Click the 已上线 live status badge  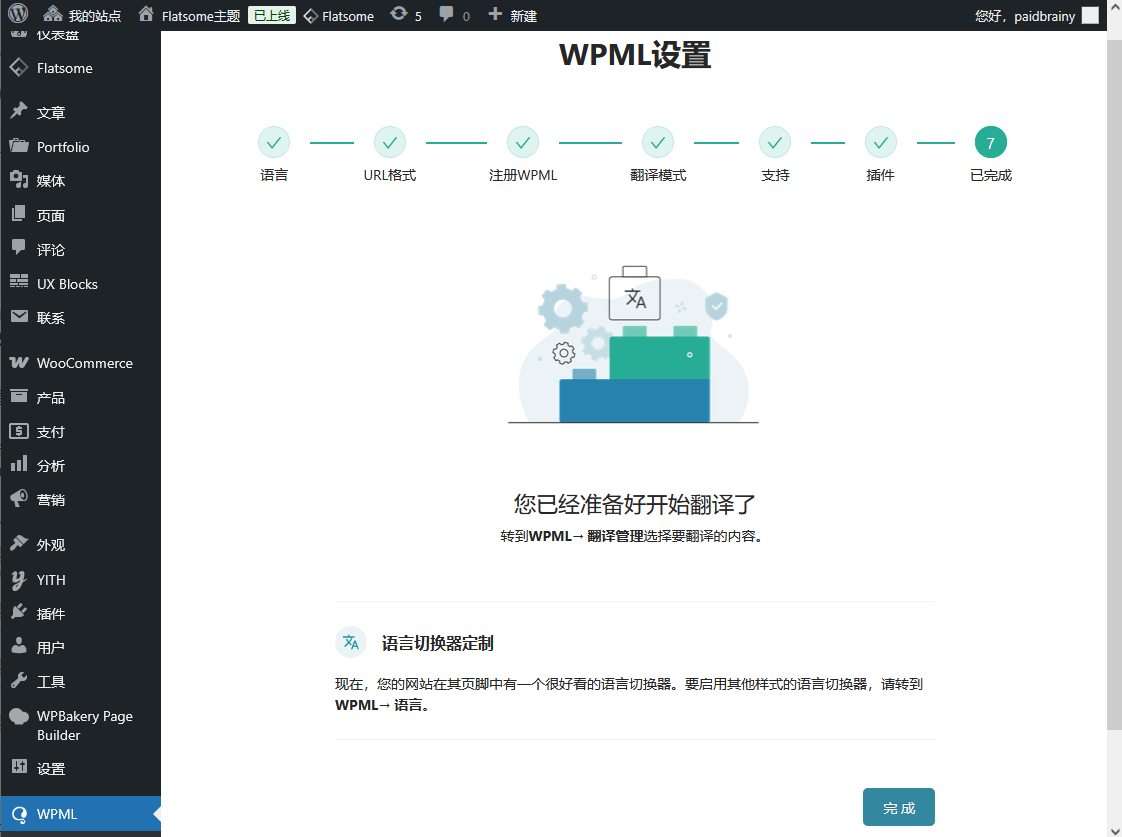pyautogui.click(x=272, y=15)
